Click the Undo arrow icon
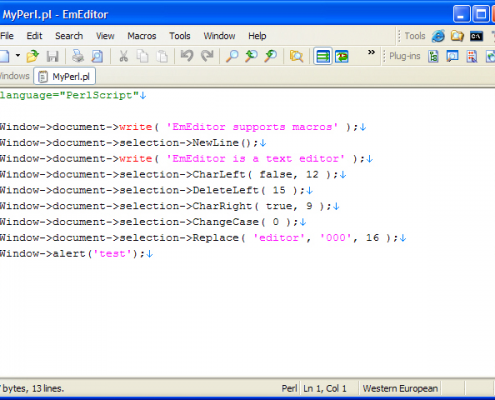Image resolution: width=495 pixels, height=400 pixels. click(x=187, y=56)
